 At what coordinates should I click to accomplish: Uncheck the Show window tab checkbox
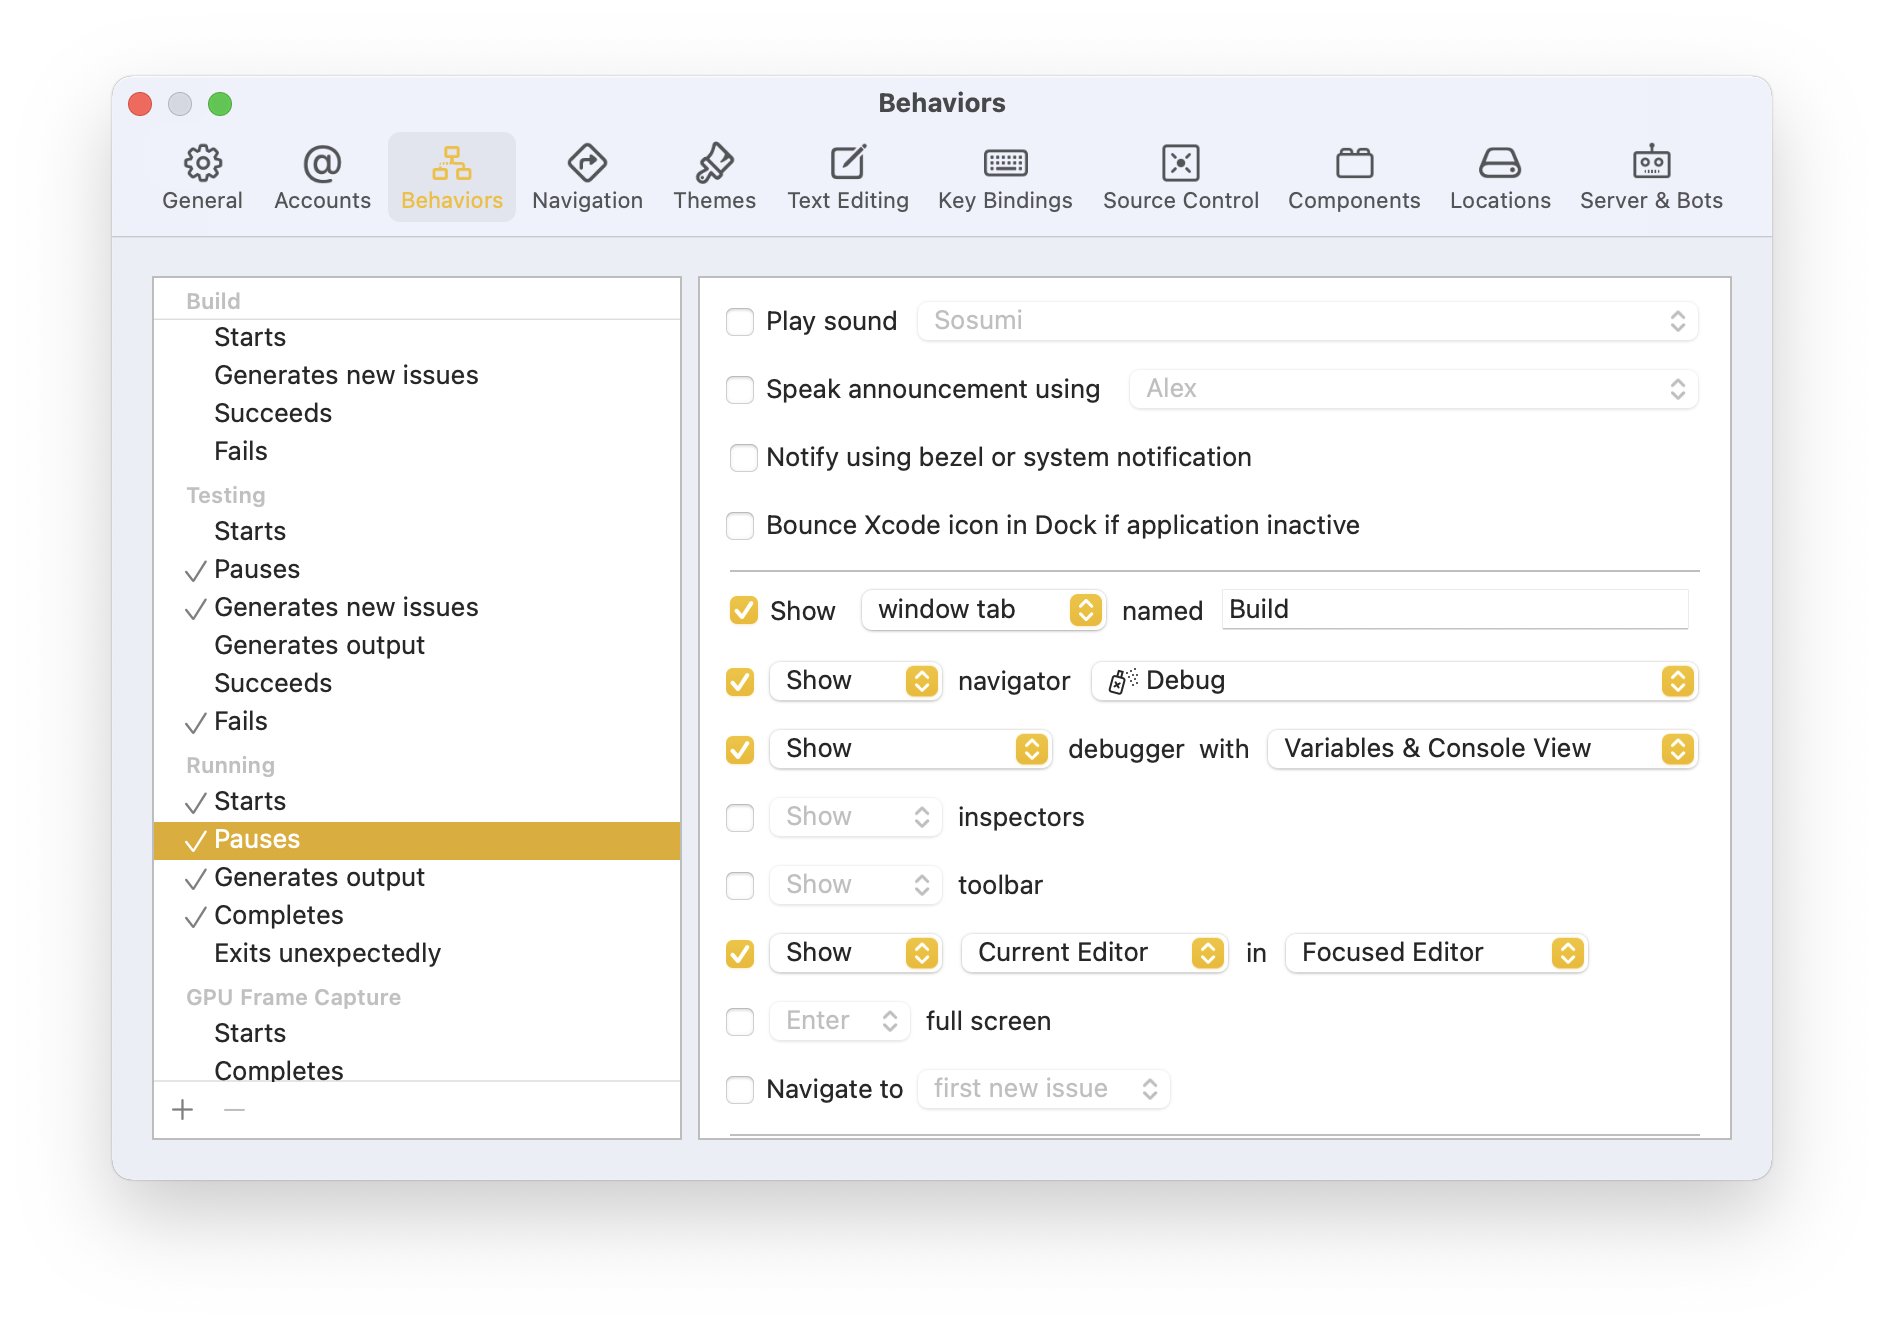coord(743,610)
